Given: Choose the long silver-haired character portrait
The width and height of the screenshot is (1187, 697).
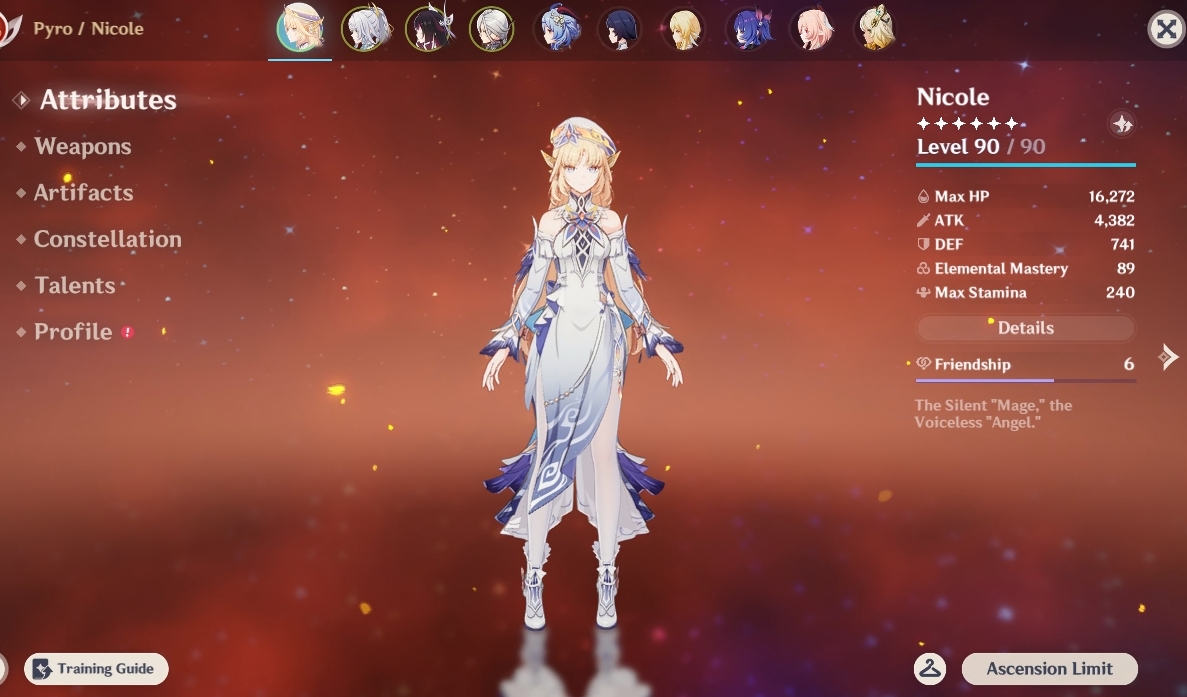Looking at the screenshot, I should coord(366,29).
